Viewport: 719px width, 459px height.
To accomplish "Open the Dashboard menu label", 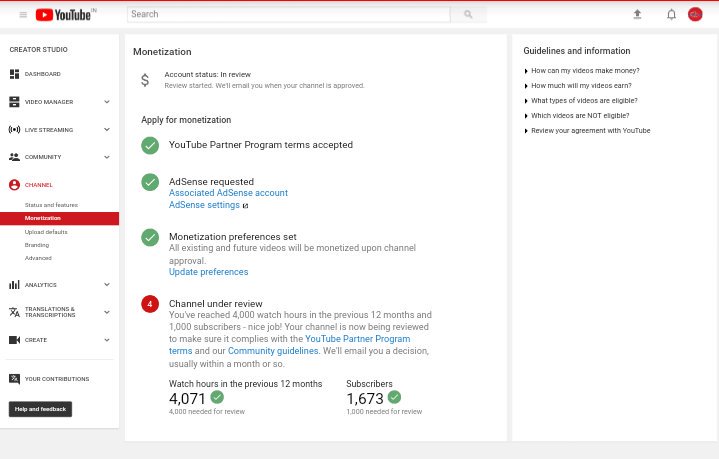I will point(43,74).
